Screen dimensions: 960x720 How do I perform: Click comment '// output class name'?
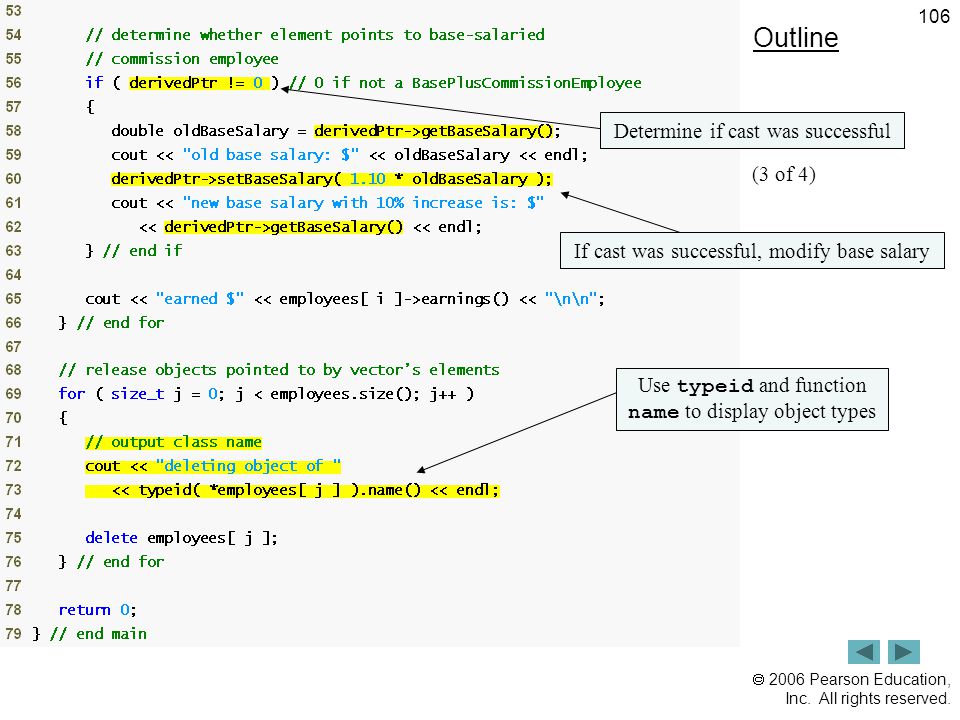(173, 442)
